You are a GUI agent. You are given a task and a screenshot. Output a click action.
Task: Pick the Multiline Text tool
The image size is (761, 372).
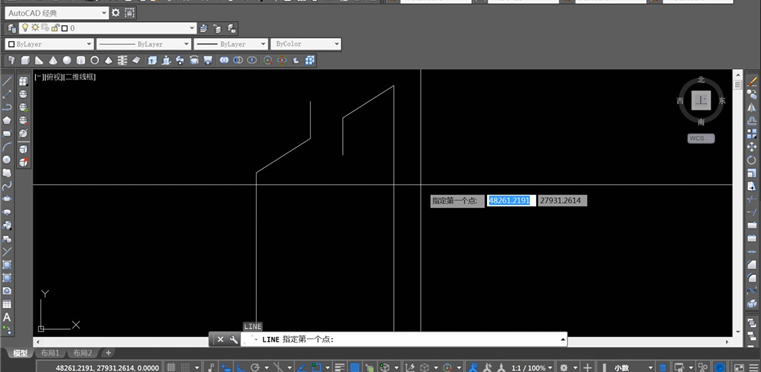click(7, 317)
